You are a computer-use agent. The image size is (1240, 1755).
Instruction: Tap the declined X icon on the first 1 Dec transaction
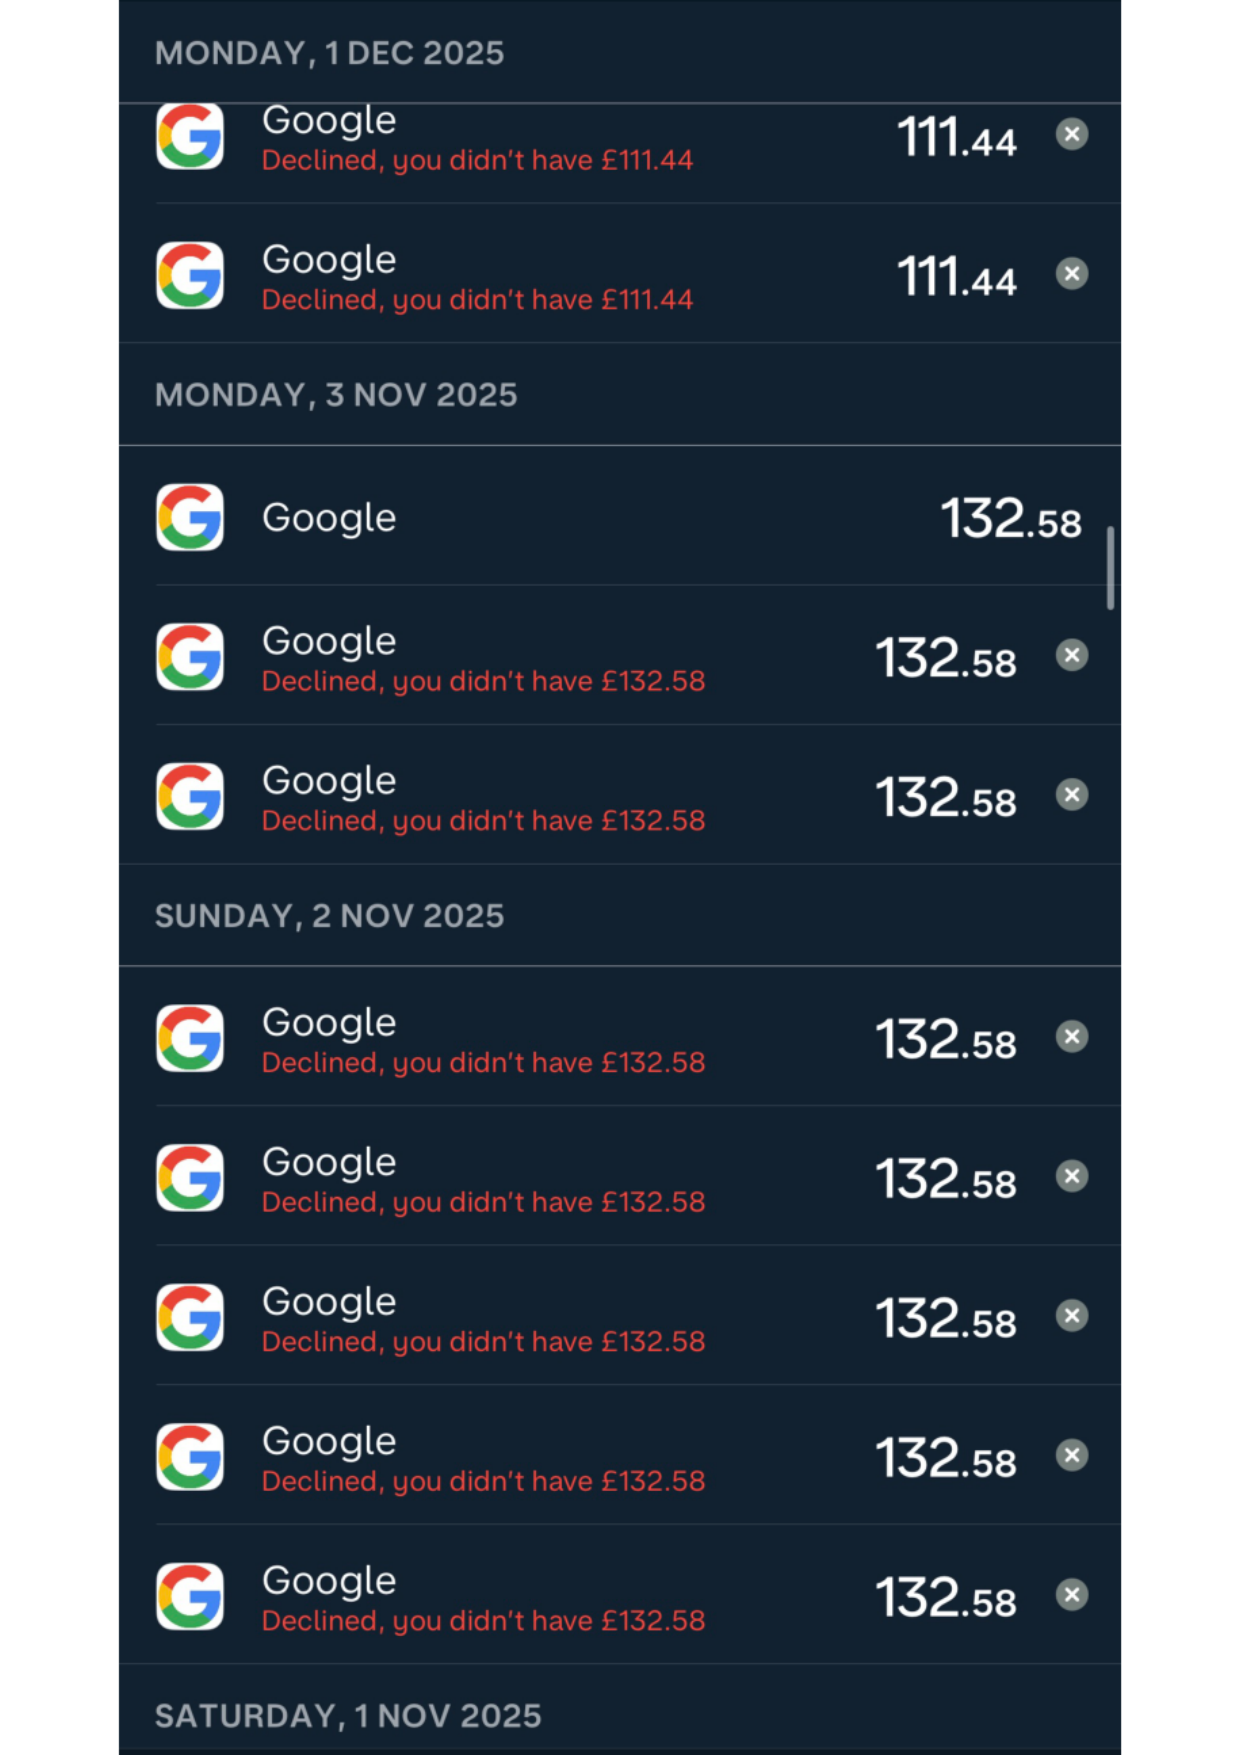1072,134
